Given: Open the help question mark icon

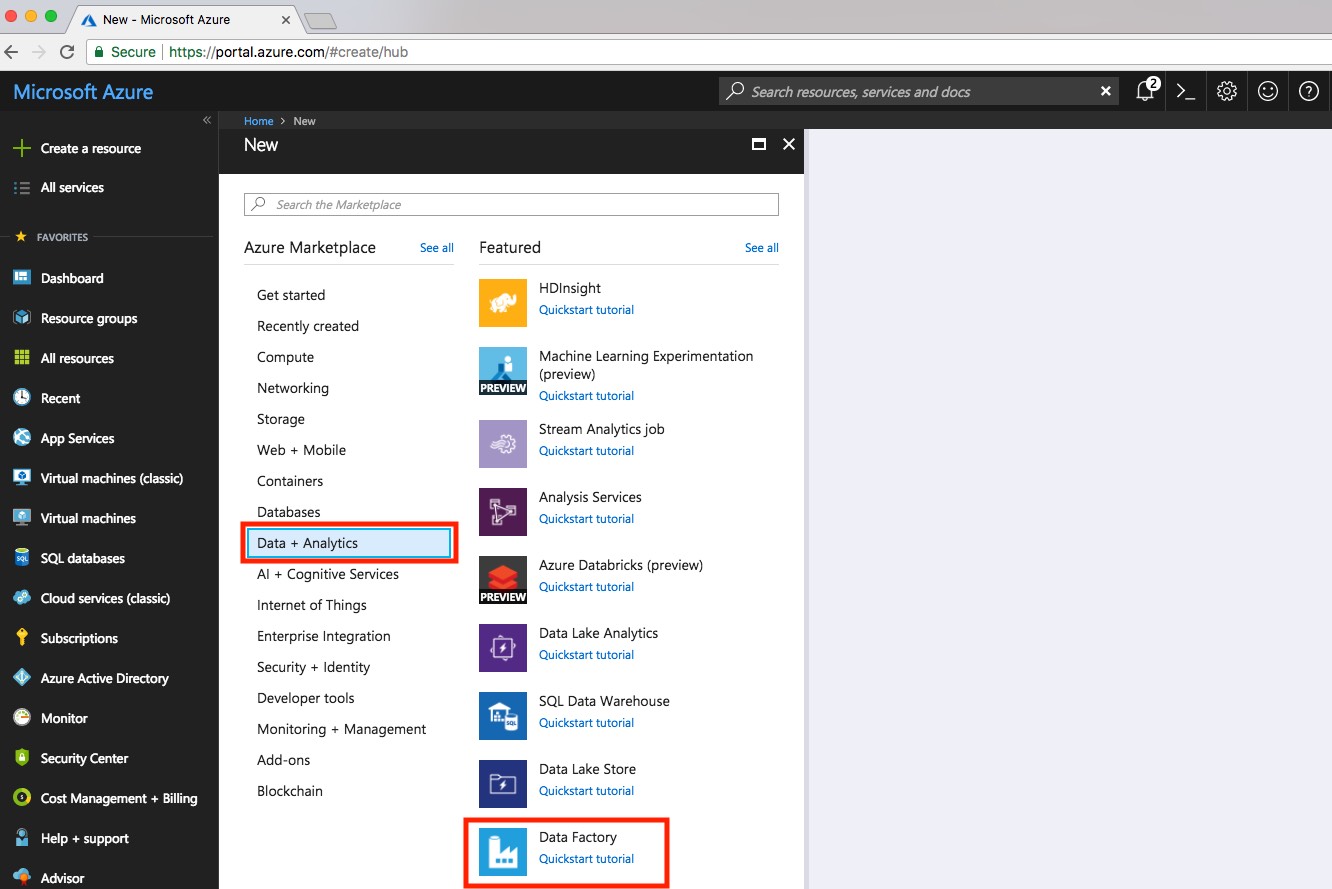Looking at the screenshot, I should pyautogui.click(x=1309, y=91).
